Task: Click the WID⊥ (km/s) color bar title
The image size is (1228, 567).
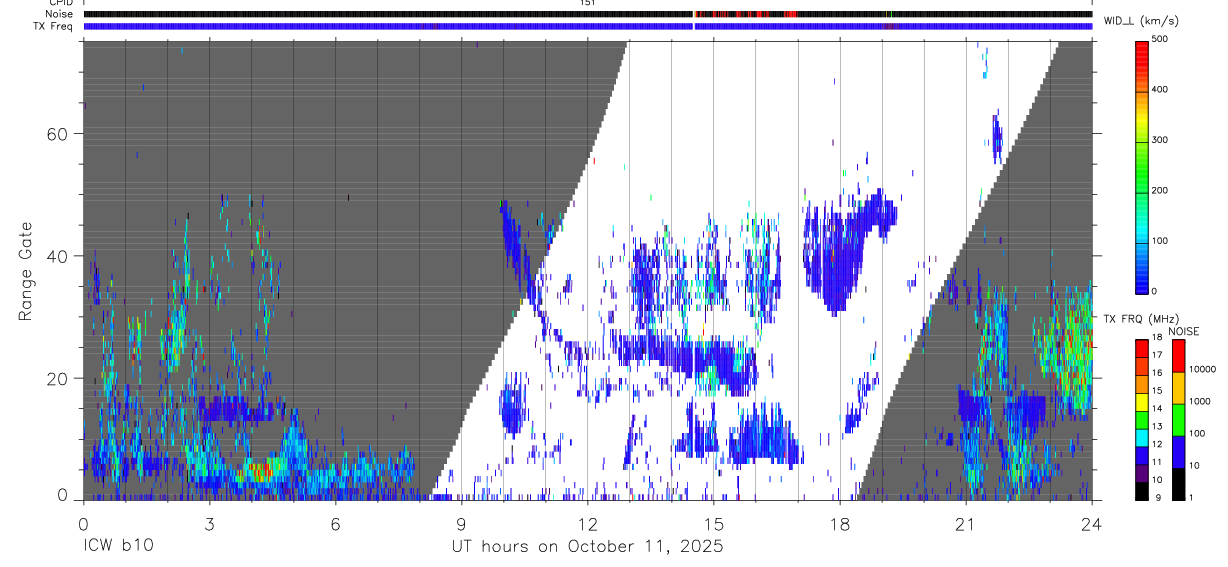Action: point(1143,20)
